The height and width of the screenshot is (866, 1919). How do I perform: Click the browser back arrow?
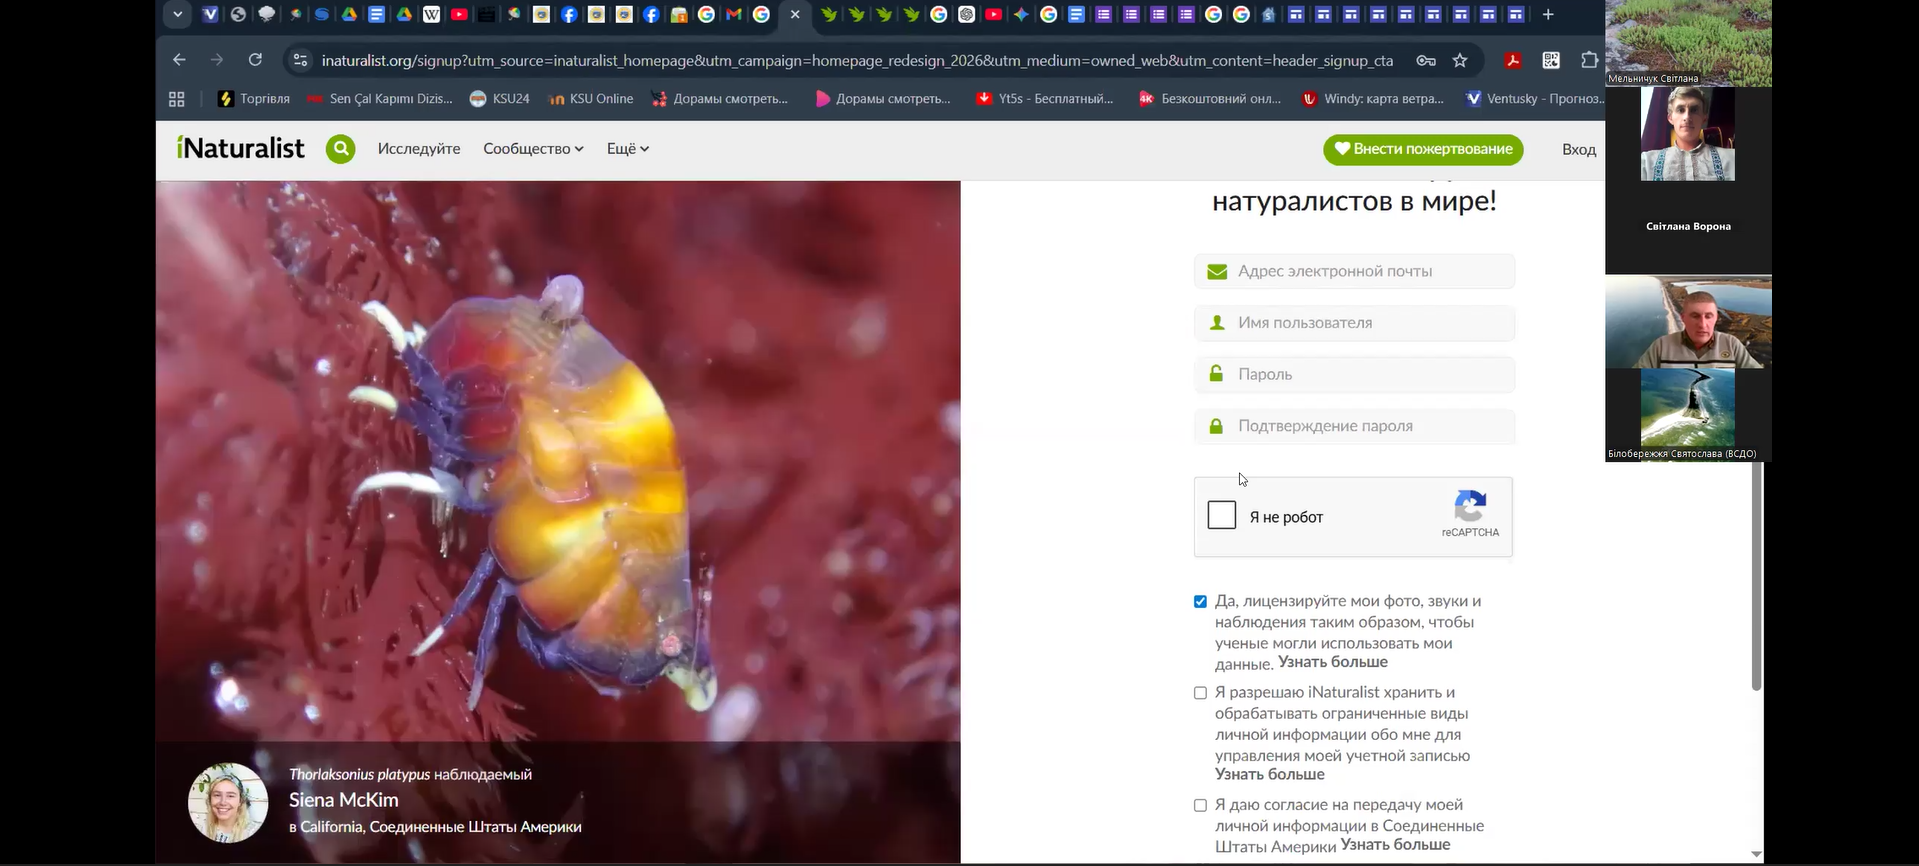179,60
